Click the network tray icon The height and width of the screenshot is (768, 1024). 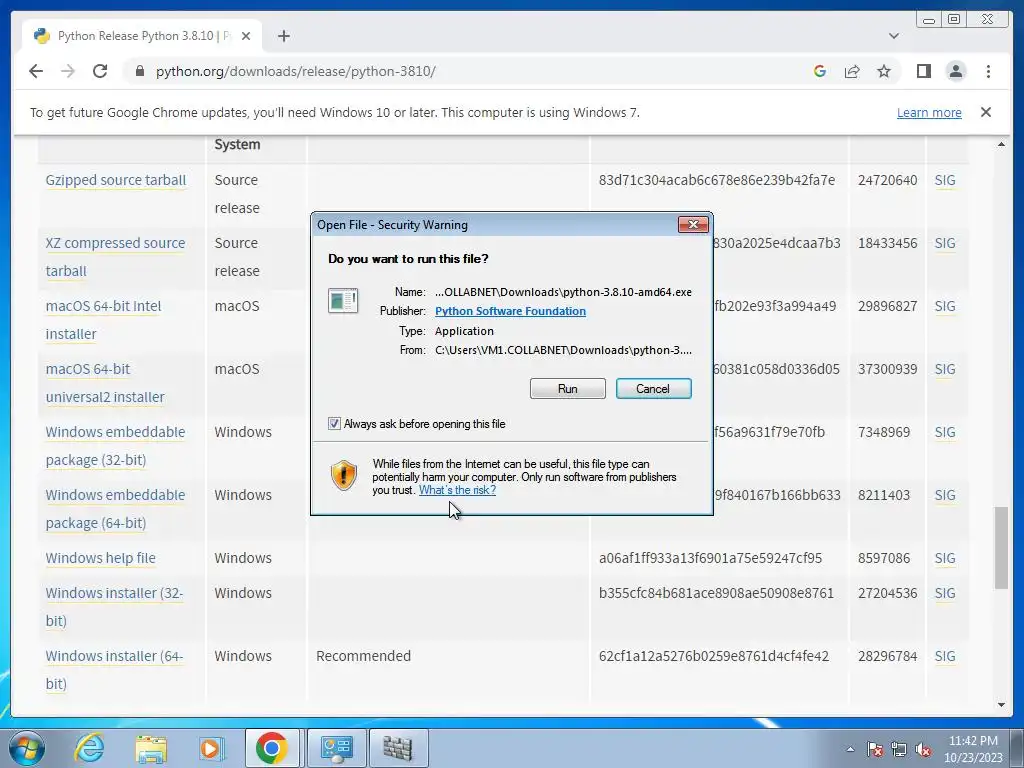tap(899, 749)
